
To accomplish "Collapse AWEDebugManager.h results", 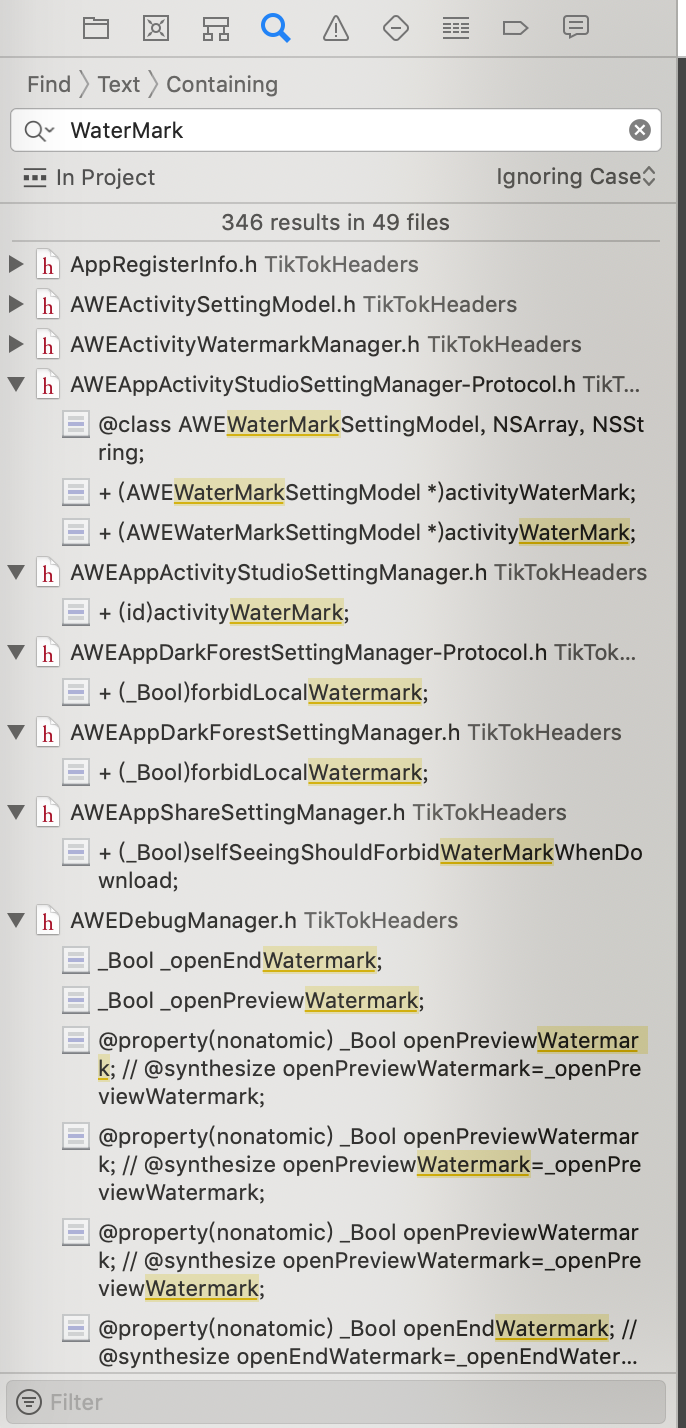I will (15, 920).
